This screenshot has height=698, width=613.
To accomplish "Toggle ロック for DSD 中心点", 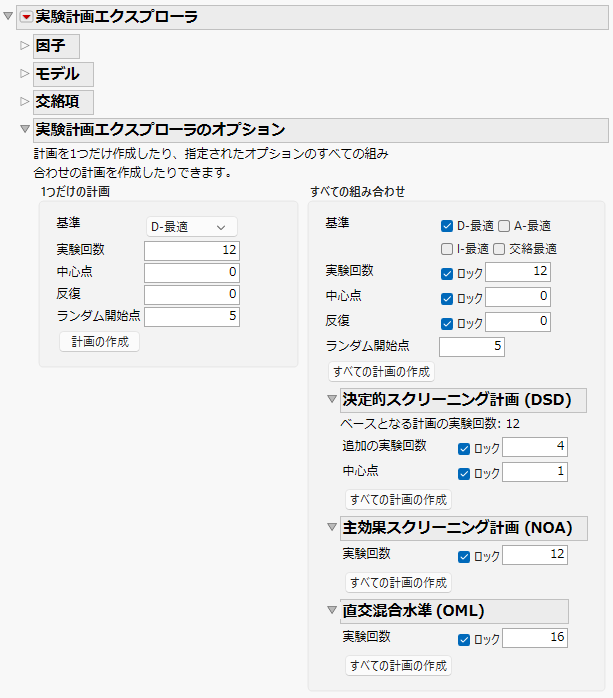I will pyautogui.click(x=464, y=474).
